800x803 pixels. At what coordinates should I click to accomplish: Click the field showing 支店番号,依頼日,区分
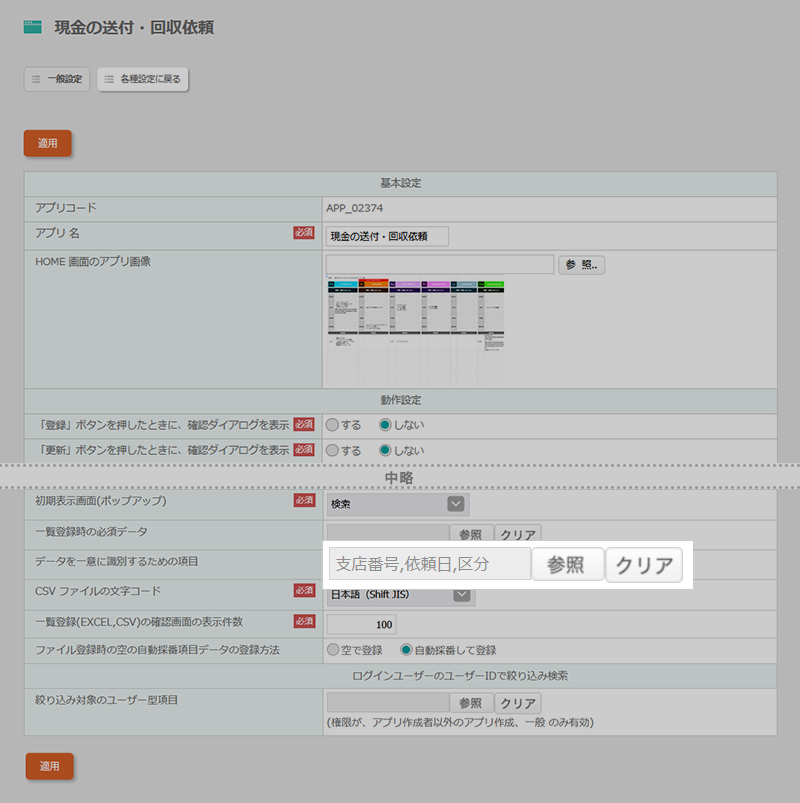point(429,565)
